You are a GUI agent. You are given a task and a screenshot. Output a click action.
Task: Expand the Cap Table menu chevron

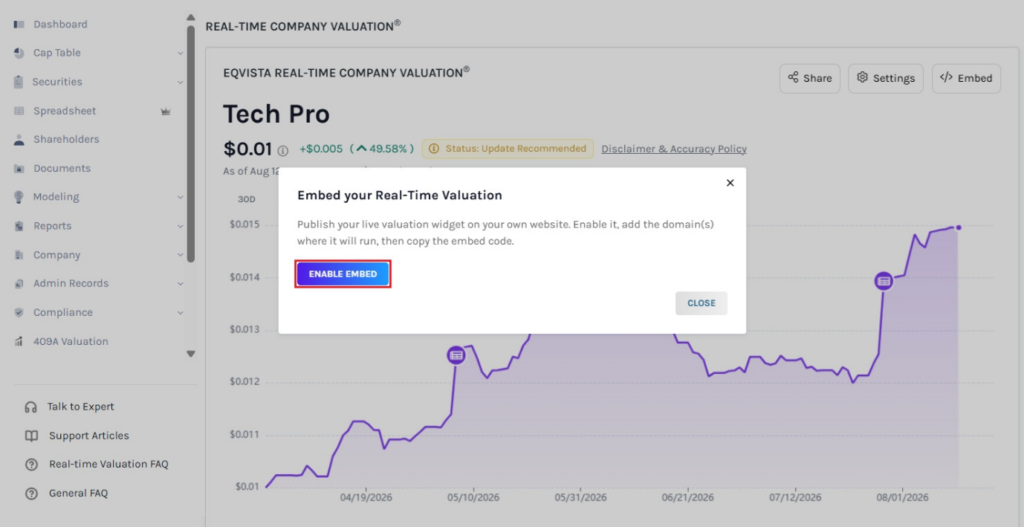coord(180,54)
